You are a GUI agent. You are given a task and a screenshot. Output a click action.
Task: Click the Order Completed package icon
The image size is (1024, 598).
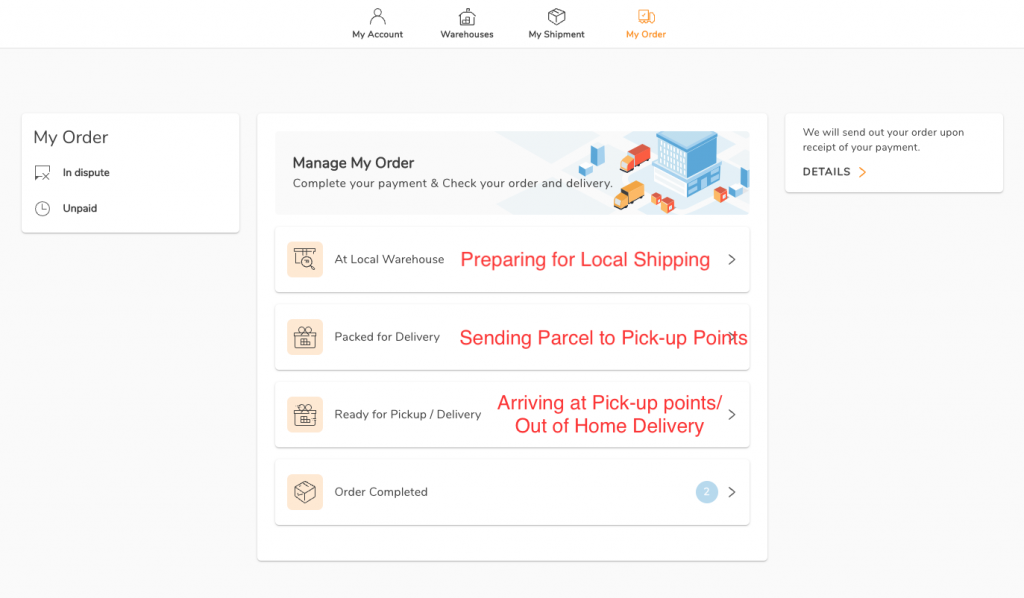(x=304, y=492)
